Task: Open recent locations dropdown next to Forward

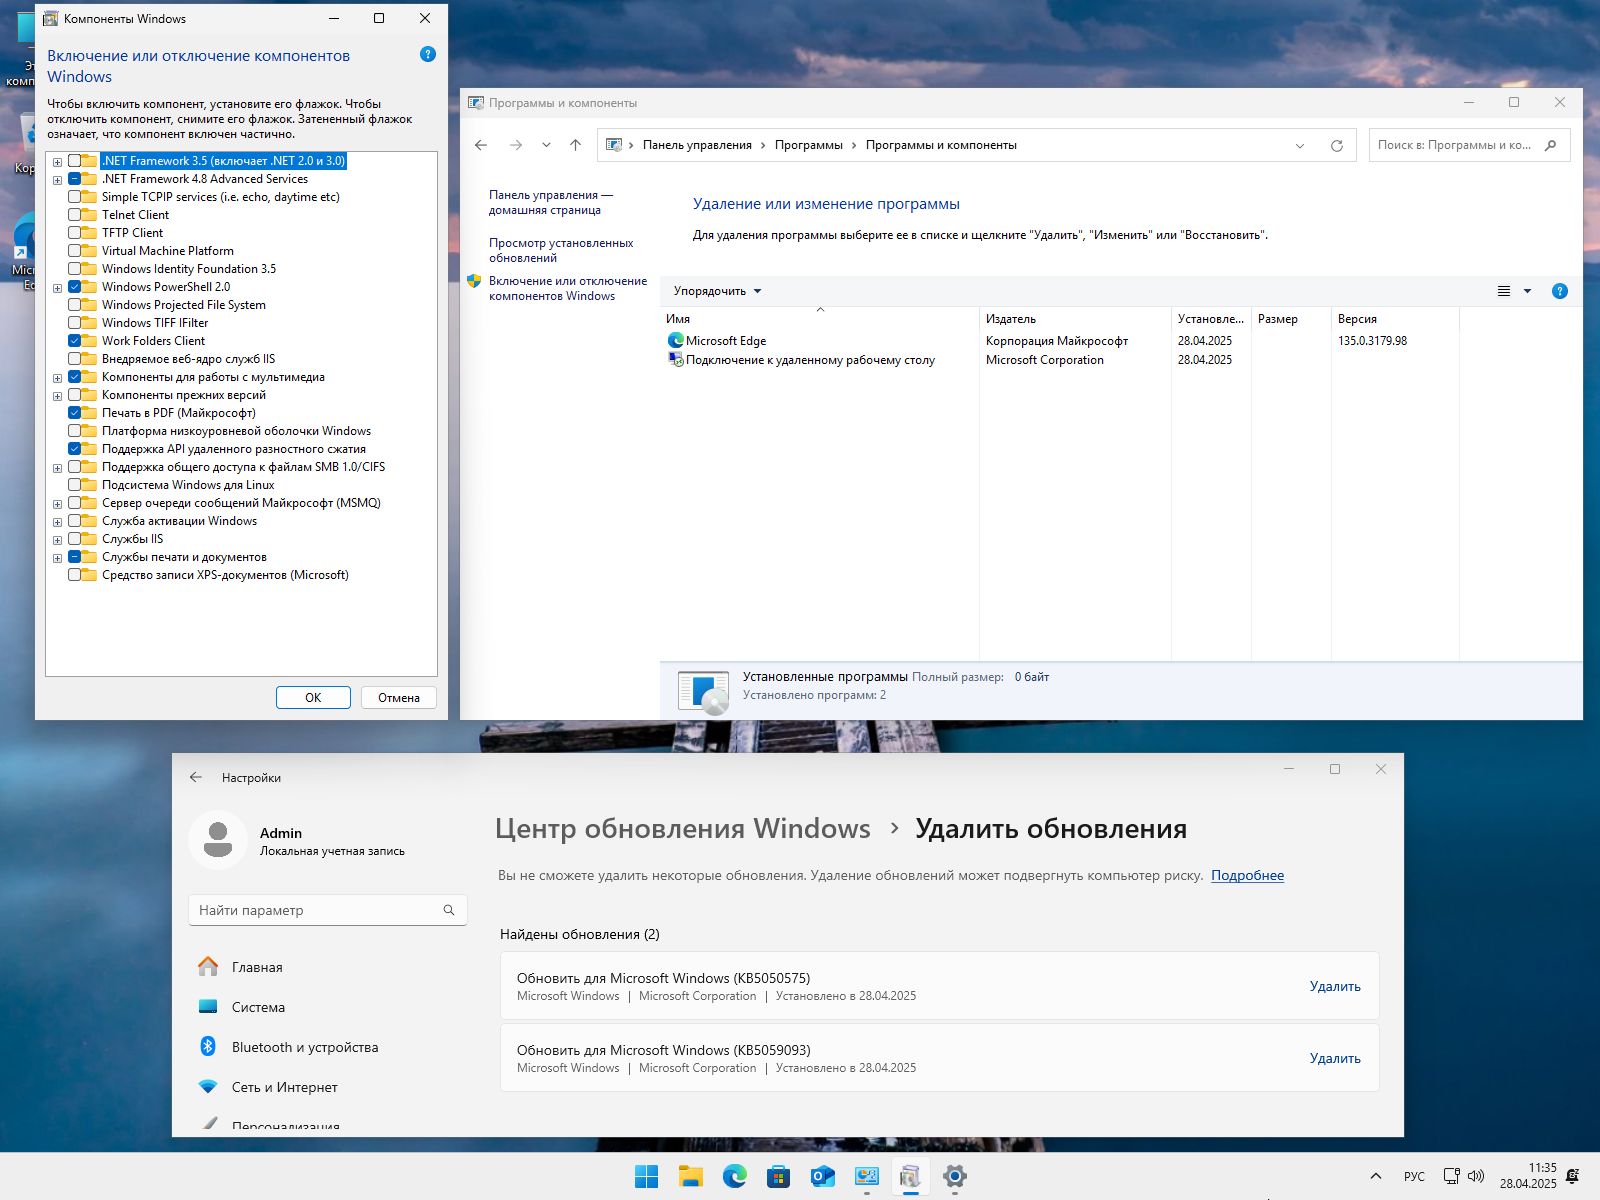Action: pos(546,145)
